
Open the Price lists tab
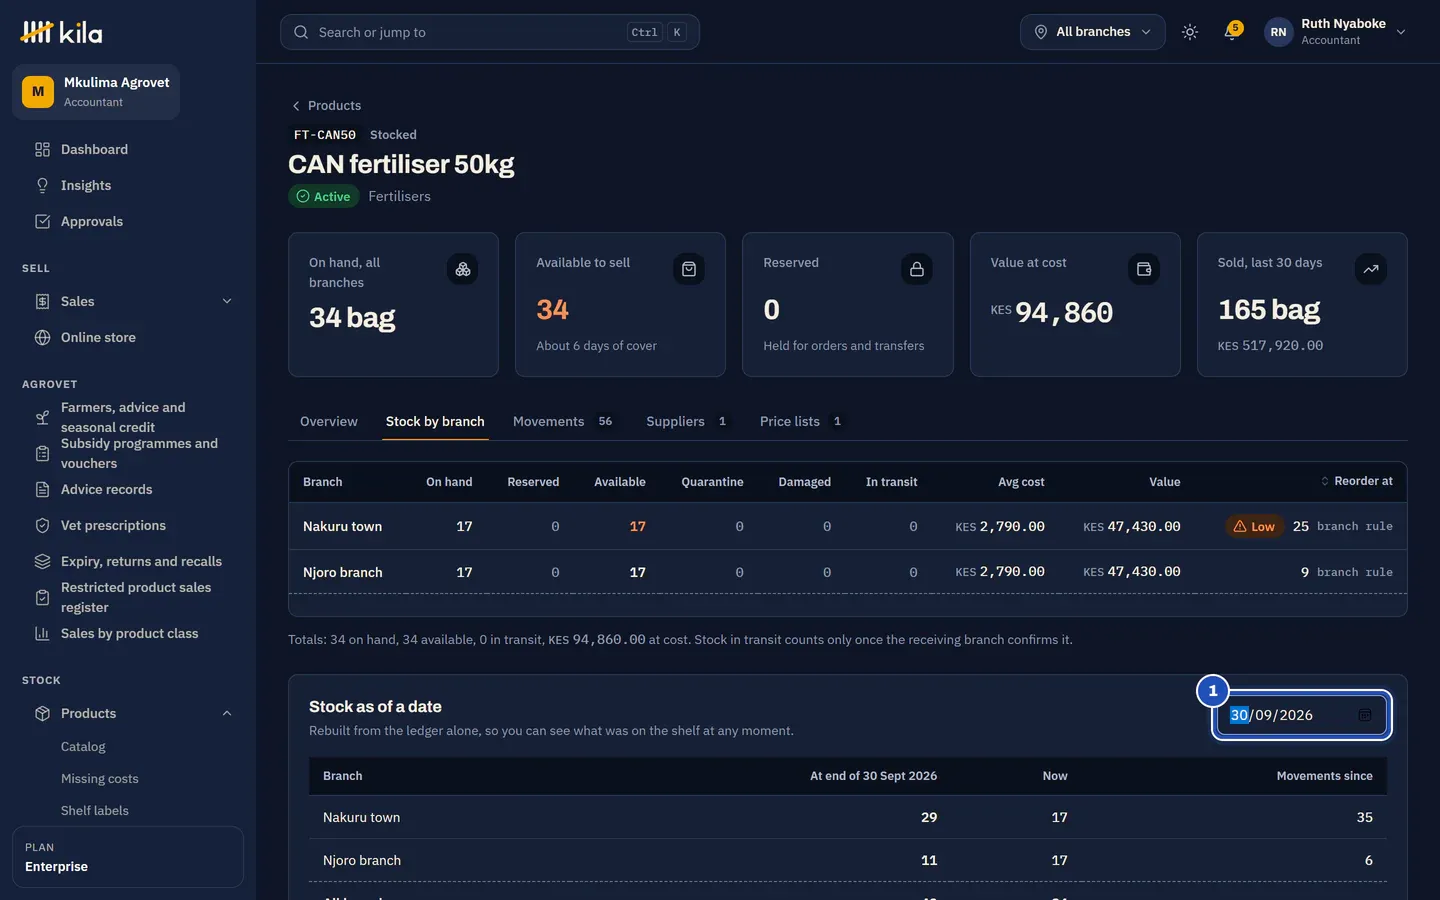[803, 422]
